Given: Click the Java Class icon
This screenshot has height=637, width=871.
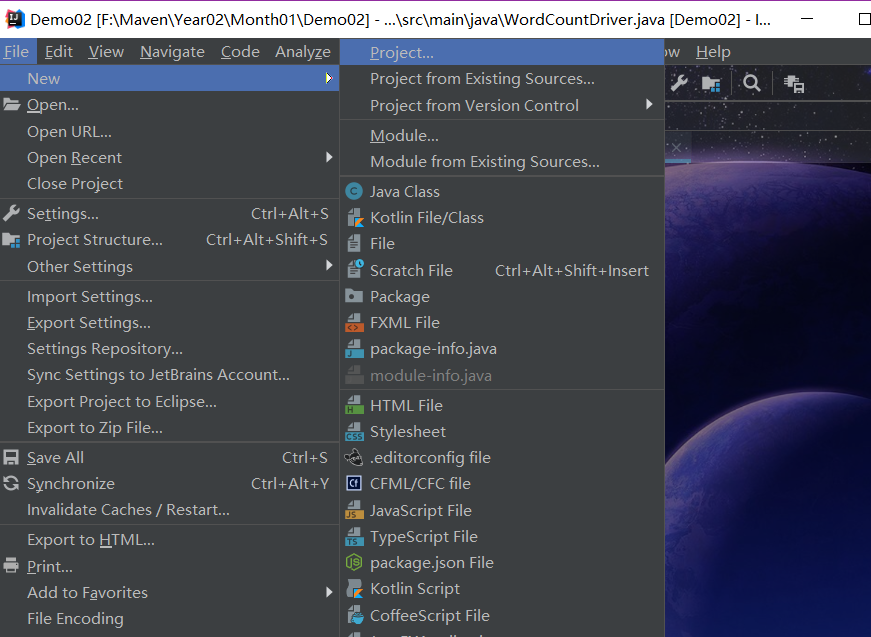Looking at the screenshot, I should (x=354, y=192).
